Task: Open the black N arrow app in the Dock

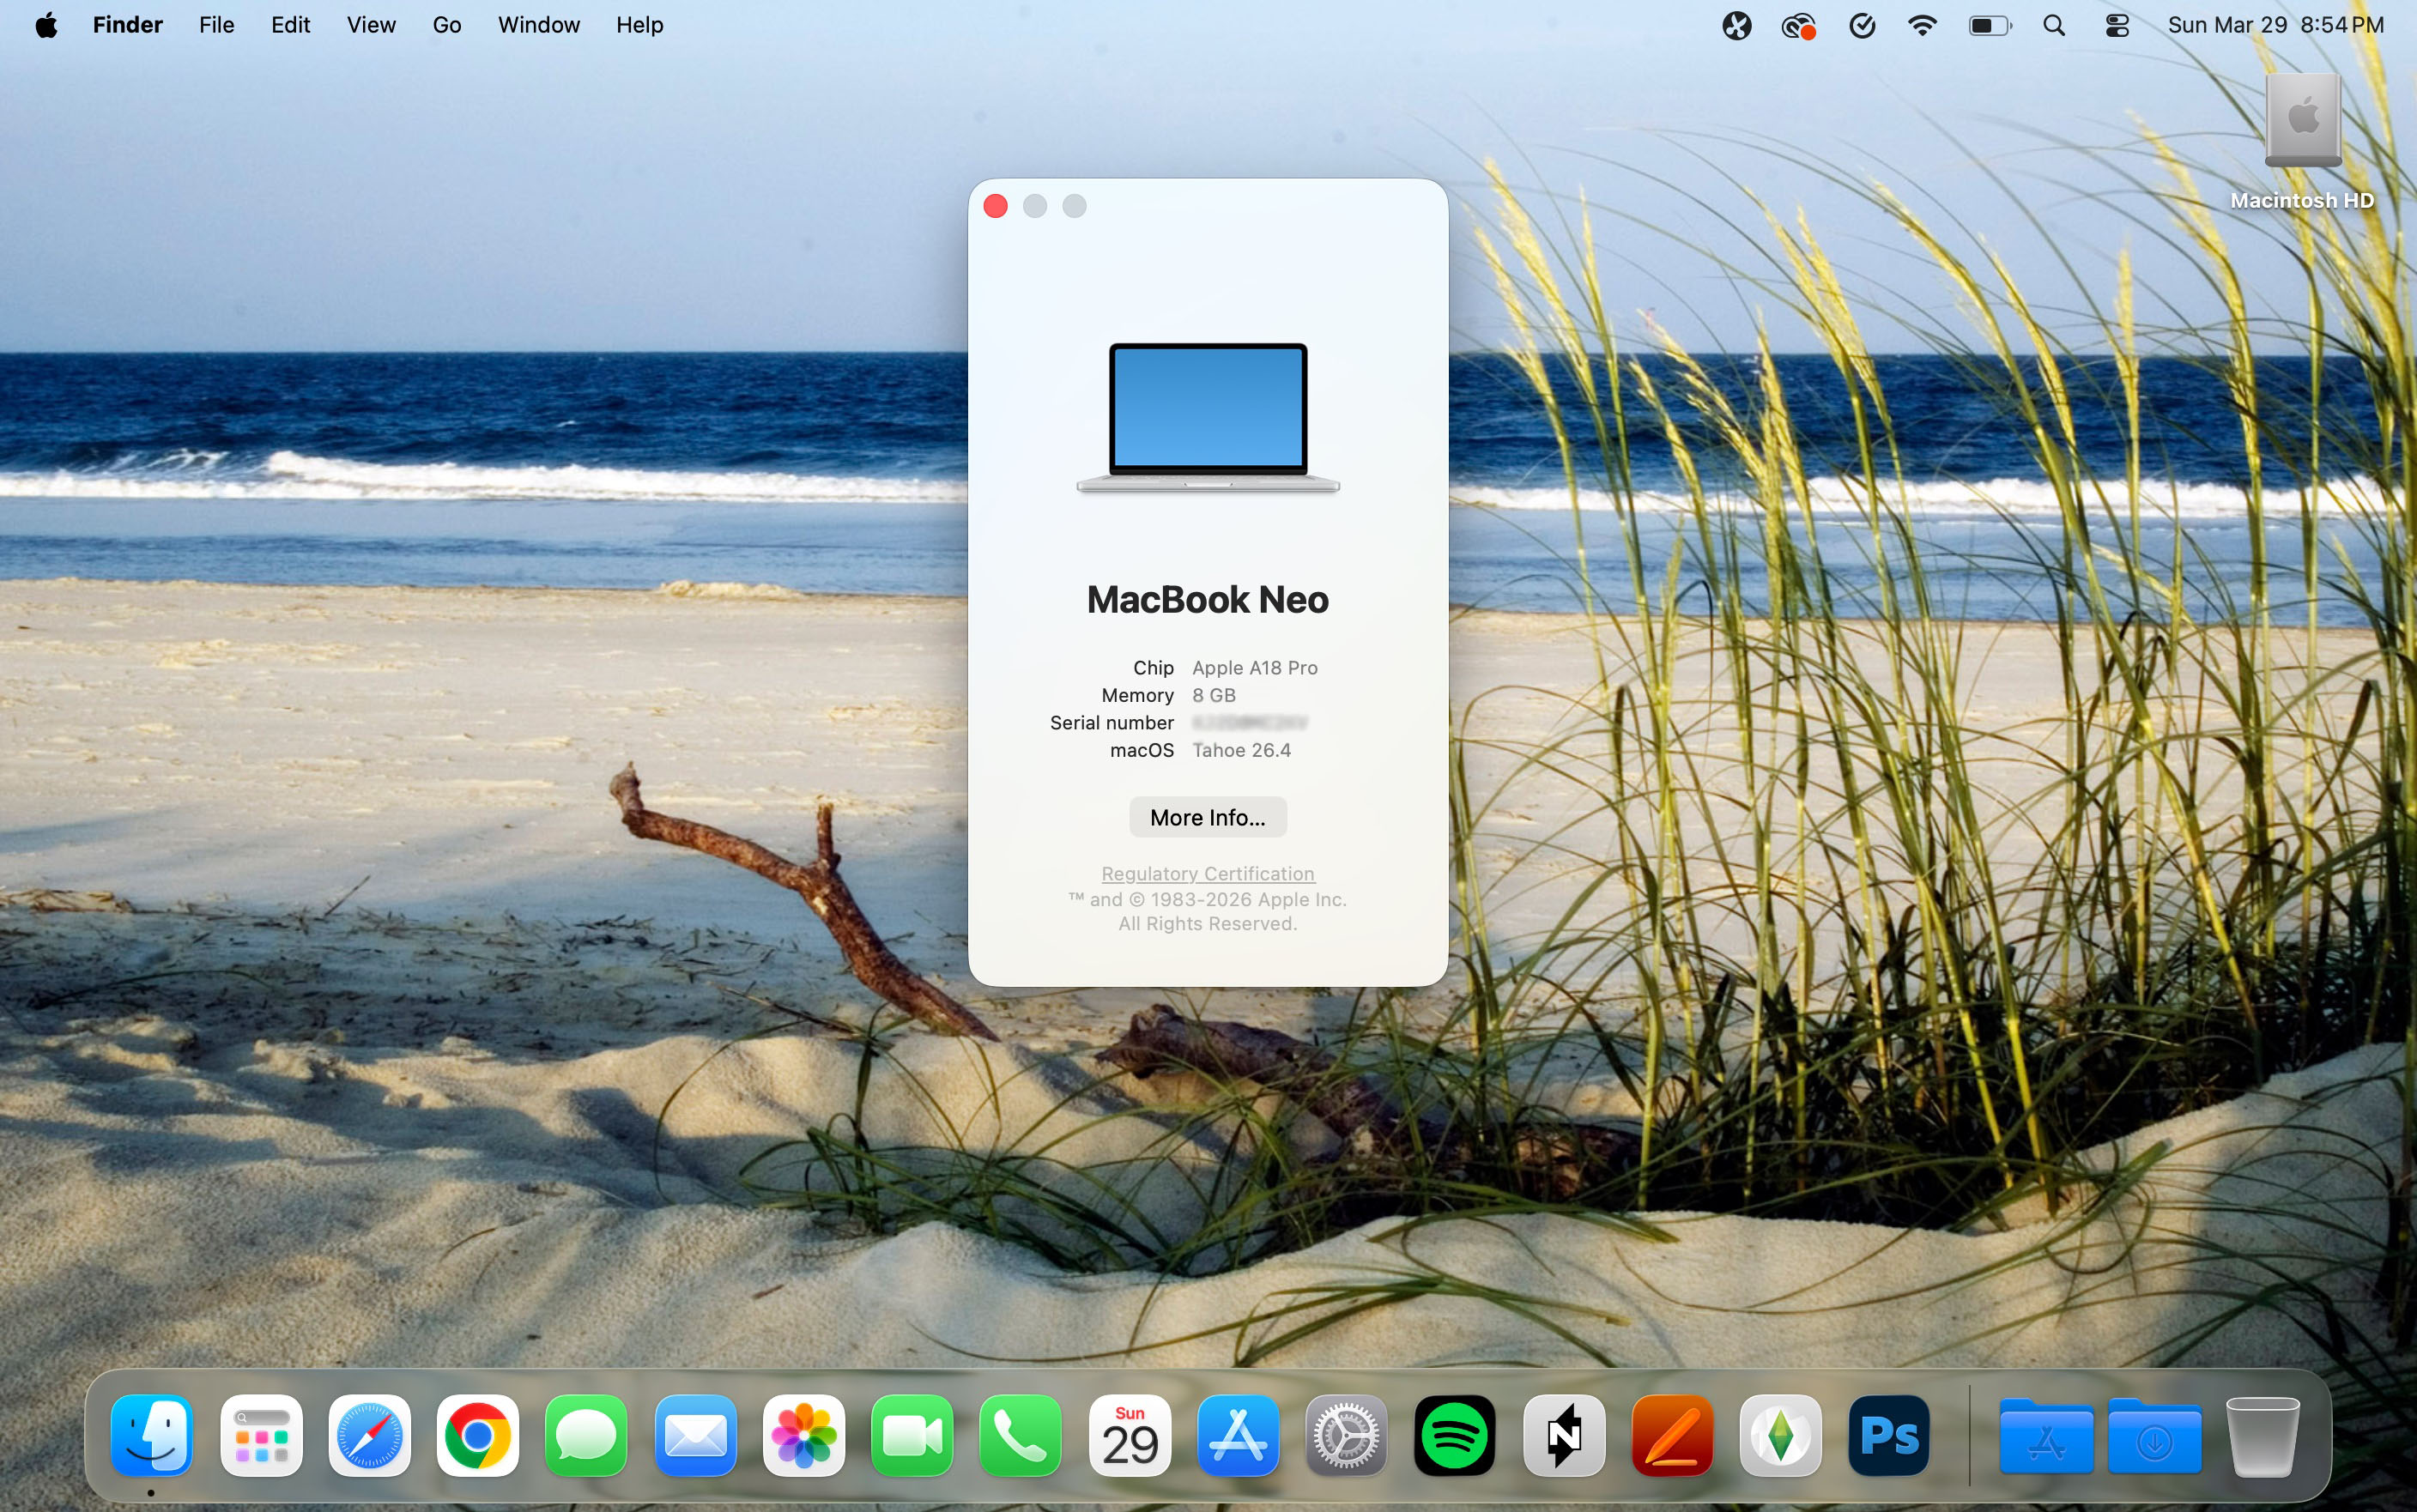Action: tap(1563, 1436)
